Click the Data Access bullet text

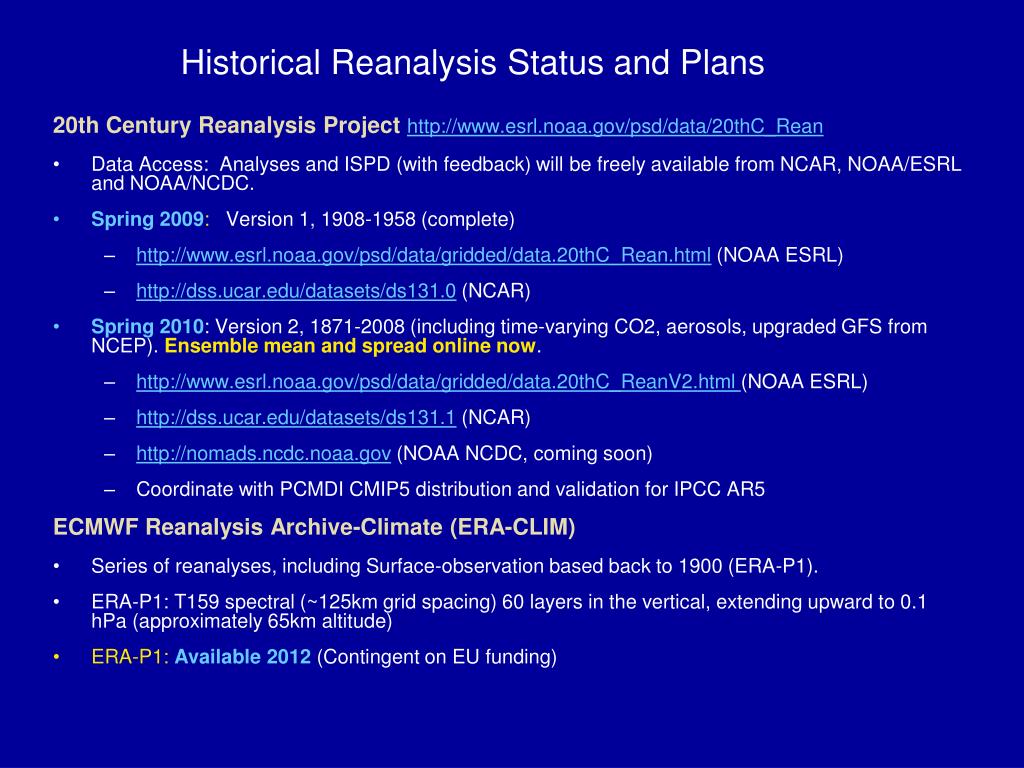pos(526,173)
